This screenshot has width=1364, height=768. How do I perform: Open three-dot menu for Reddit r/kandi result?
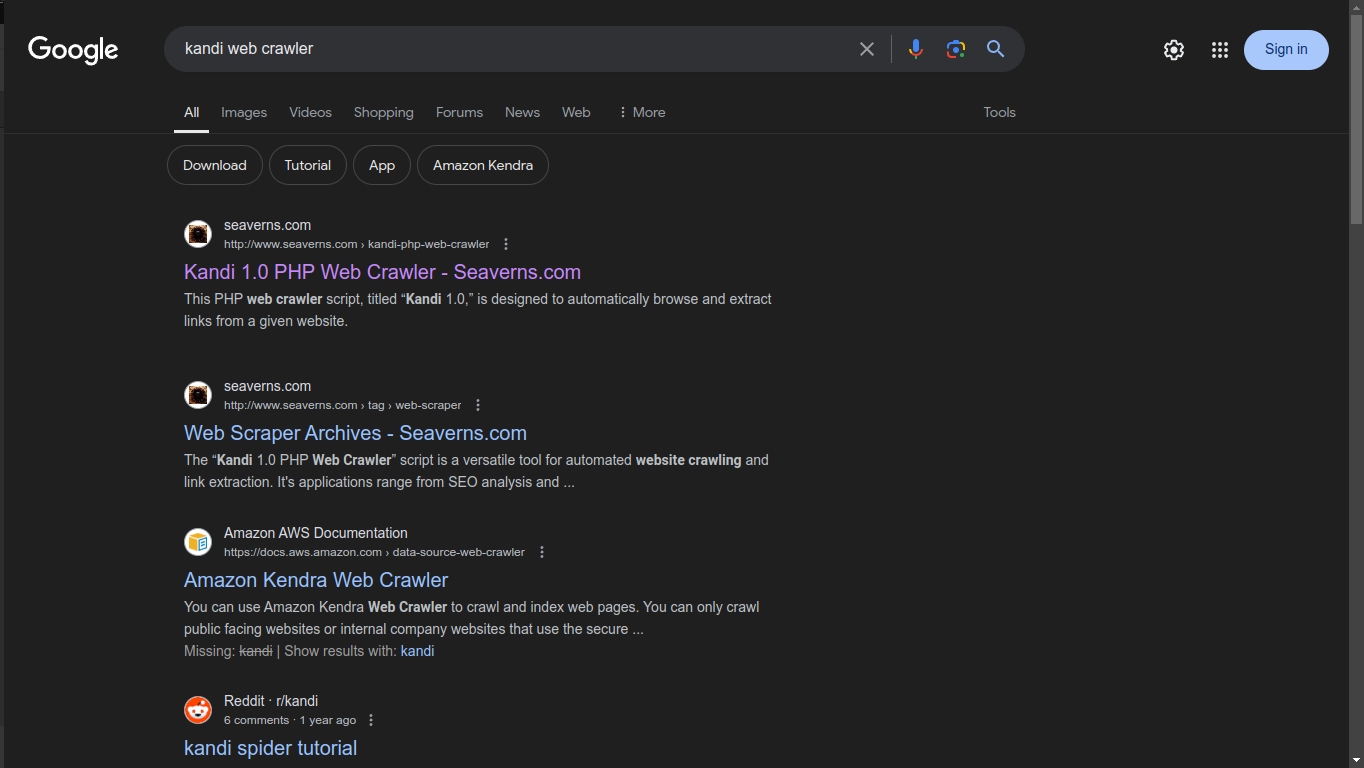coord(371,720)
